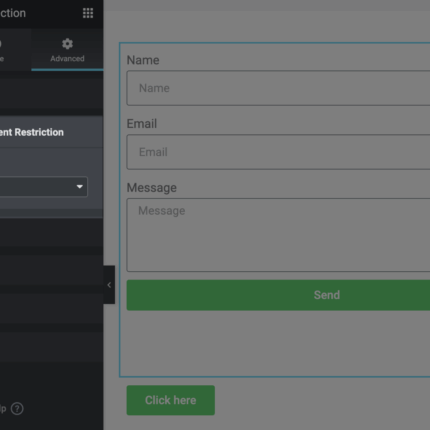The image size is (430, 430).
Task: Click the Name field label
Action: pyautogui.click(x=143, y=60)
